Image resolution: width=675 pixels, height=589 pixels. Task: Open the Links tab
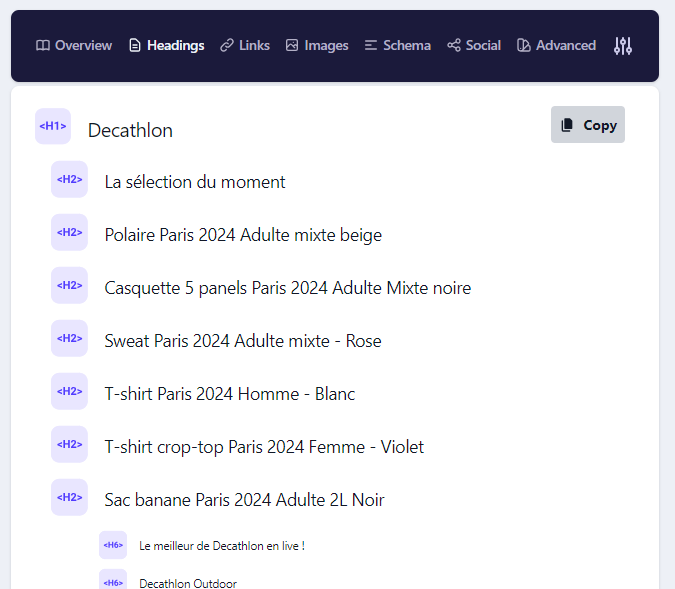pyautogui.click(x=245, y=45)
